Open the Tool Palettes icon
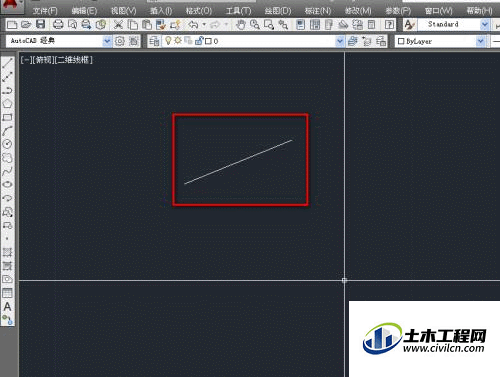 click(329, 24)
